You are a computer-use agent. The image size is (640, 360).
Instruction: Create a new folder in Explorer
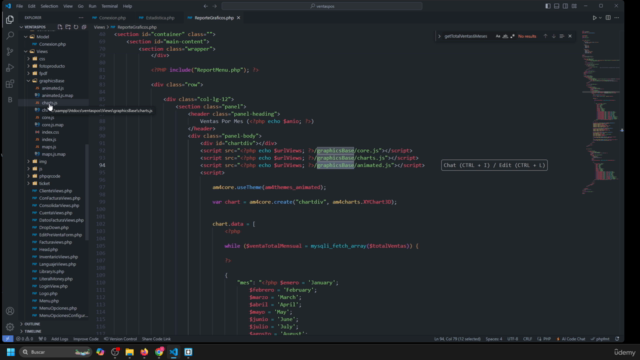tap(68, 27)
